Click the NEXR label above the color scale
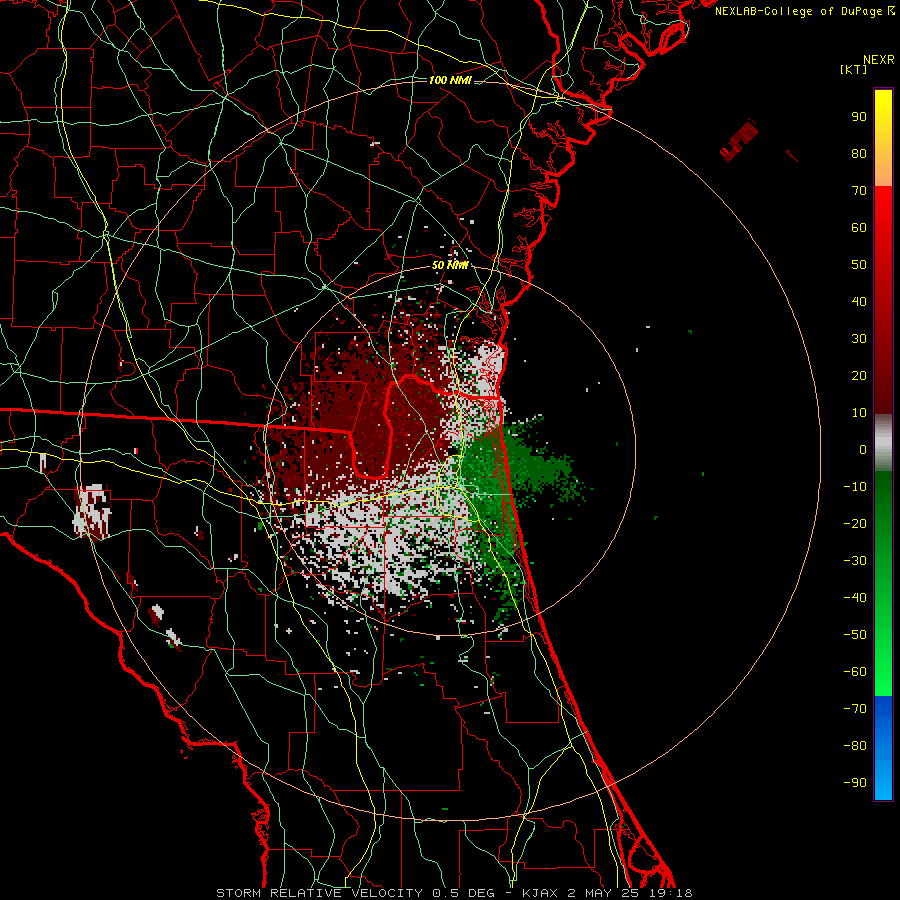This screenshot has height=900, width=900. (x=878, y=60)
